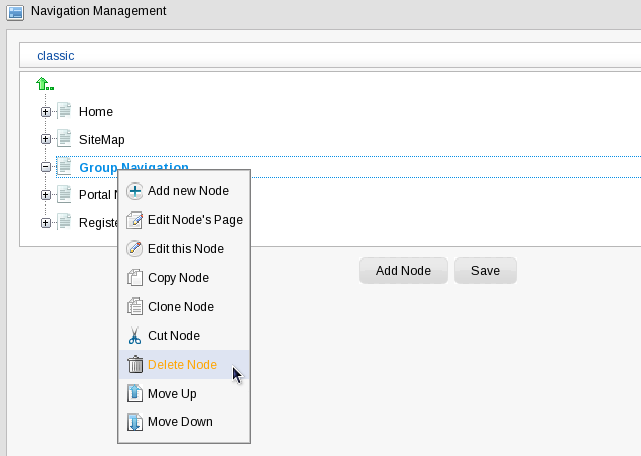This screenshot has height=456, width=641.
Task: Click the Edit this Node pencil icon
Action: point(136,249)
